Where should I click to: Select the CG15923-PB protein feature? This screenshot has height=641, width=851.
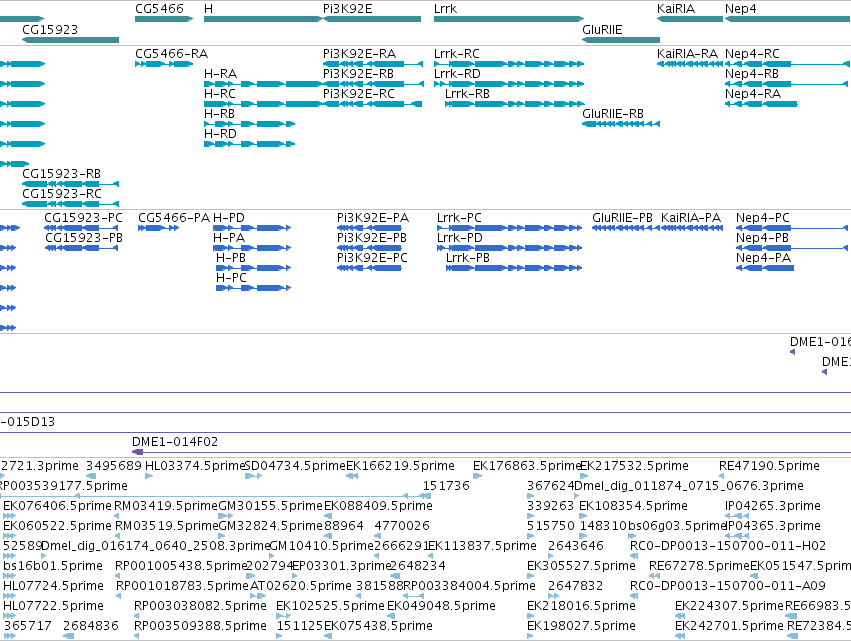click(81, 249)
